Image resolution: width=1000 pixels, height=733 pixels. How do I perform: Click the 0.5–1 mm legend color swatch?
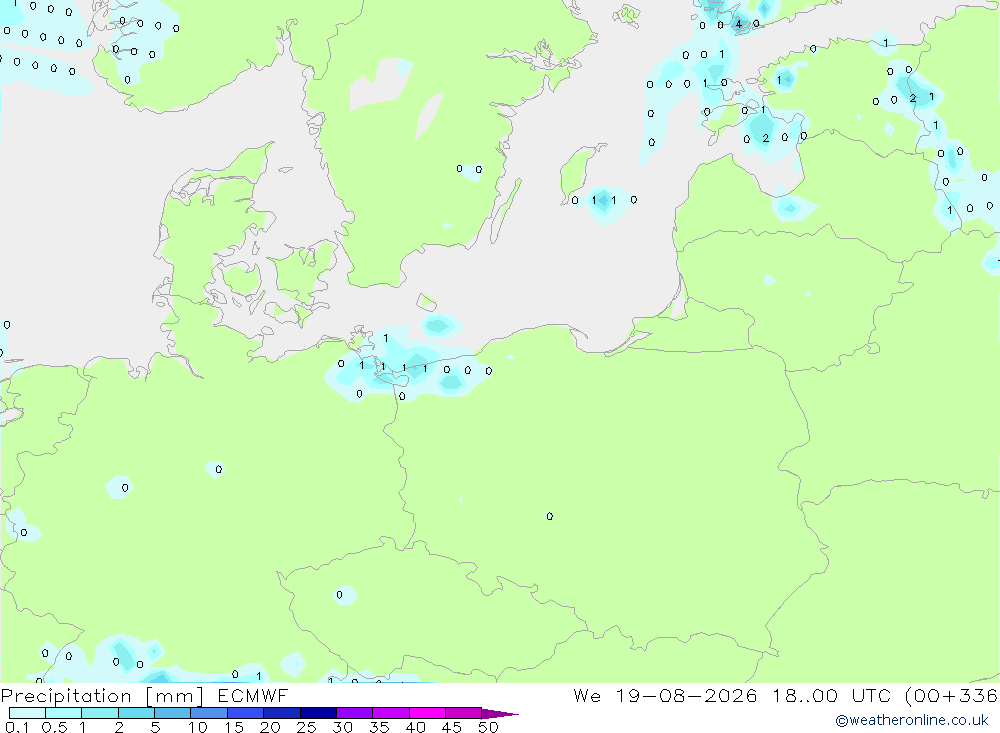pos(64,713)
